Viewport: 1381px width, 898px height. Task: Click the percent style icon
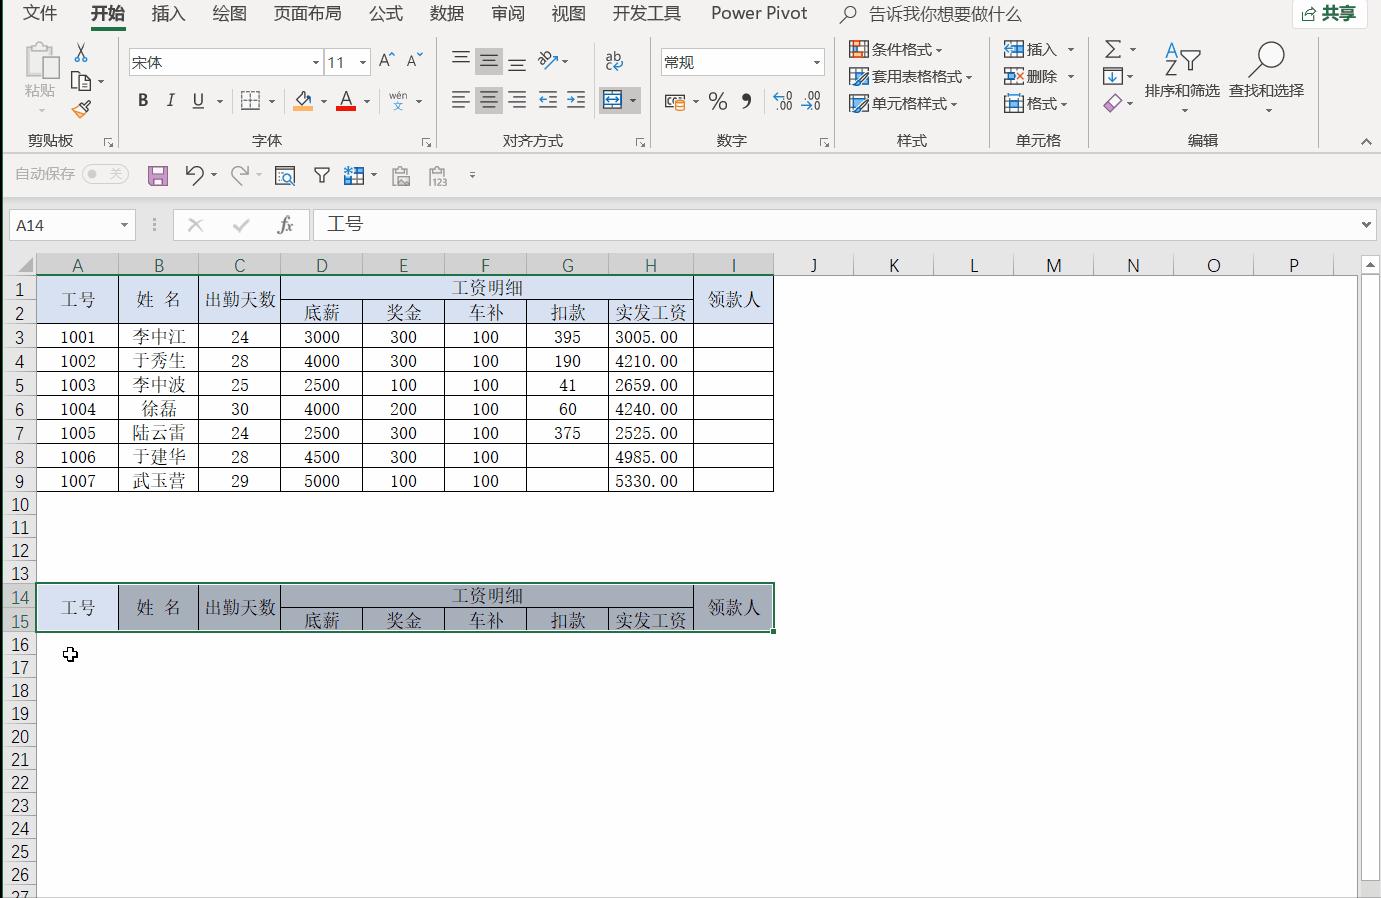click(x=716, y=100)
